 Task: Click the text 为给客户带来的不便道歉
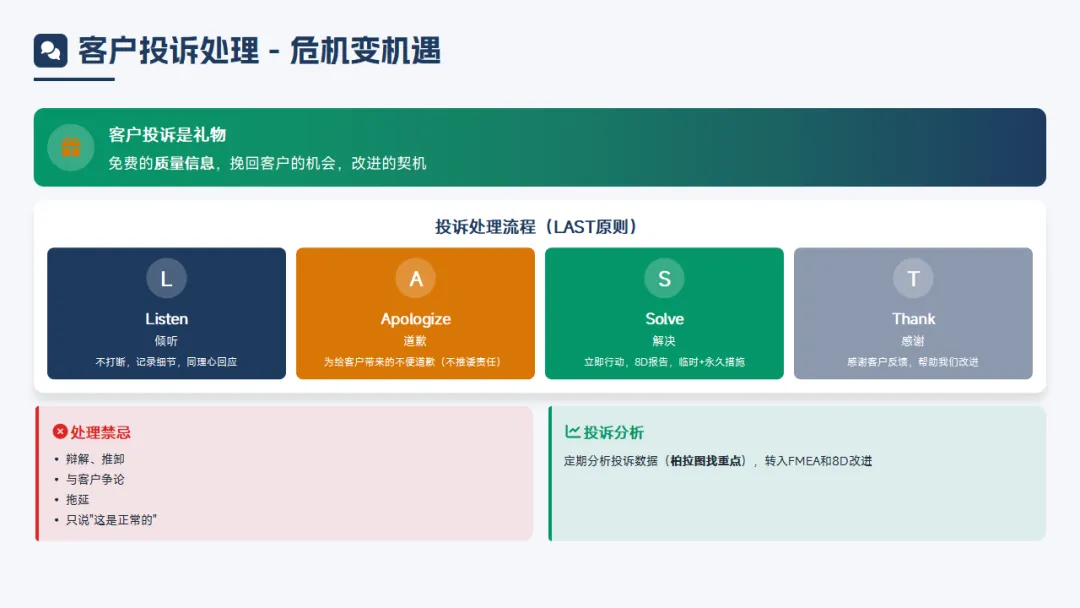pos(380,361)
